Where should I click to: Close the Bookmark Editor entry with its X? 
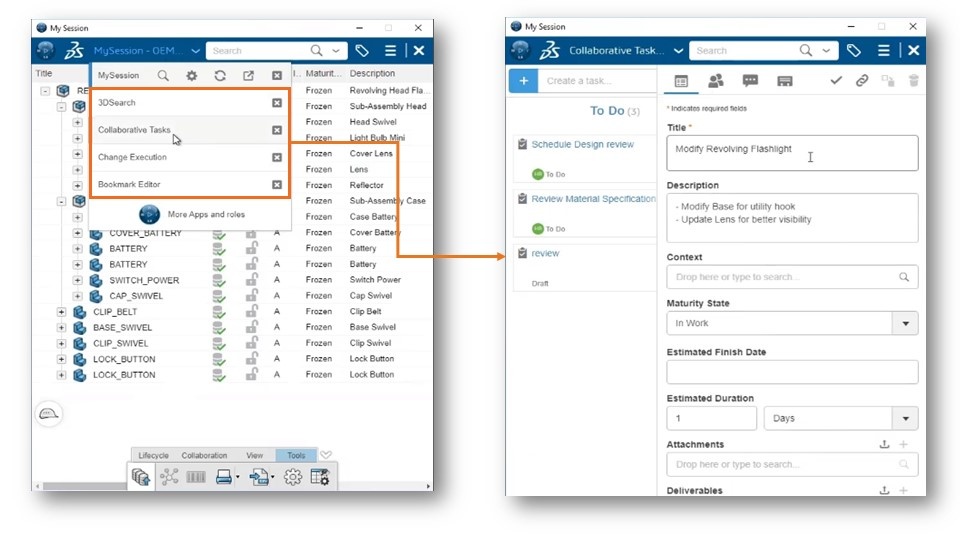pos(277,184)
